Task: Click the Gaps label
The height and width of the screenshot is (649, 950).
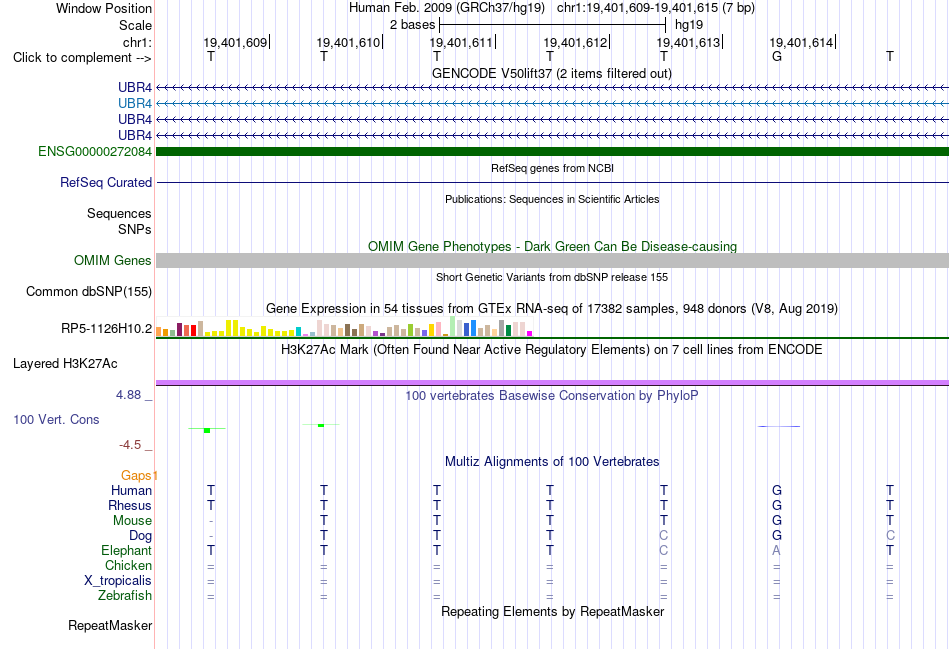Action: point(136,476)
